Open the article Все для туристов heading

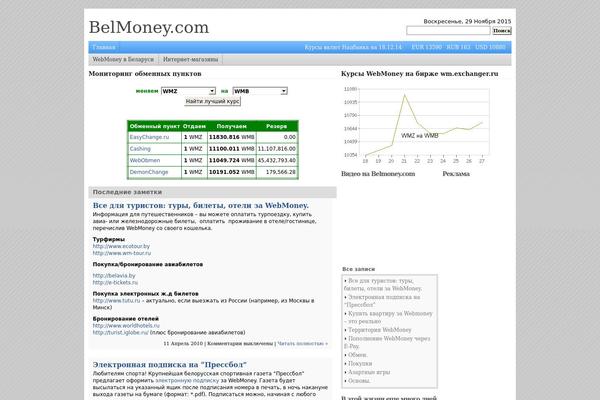point(201,206)
